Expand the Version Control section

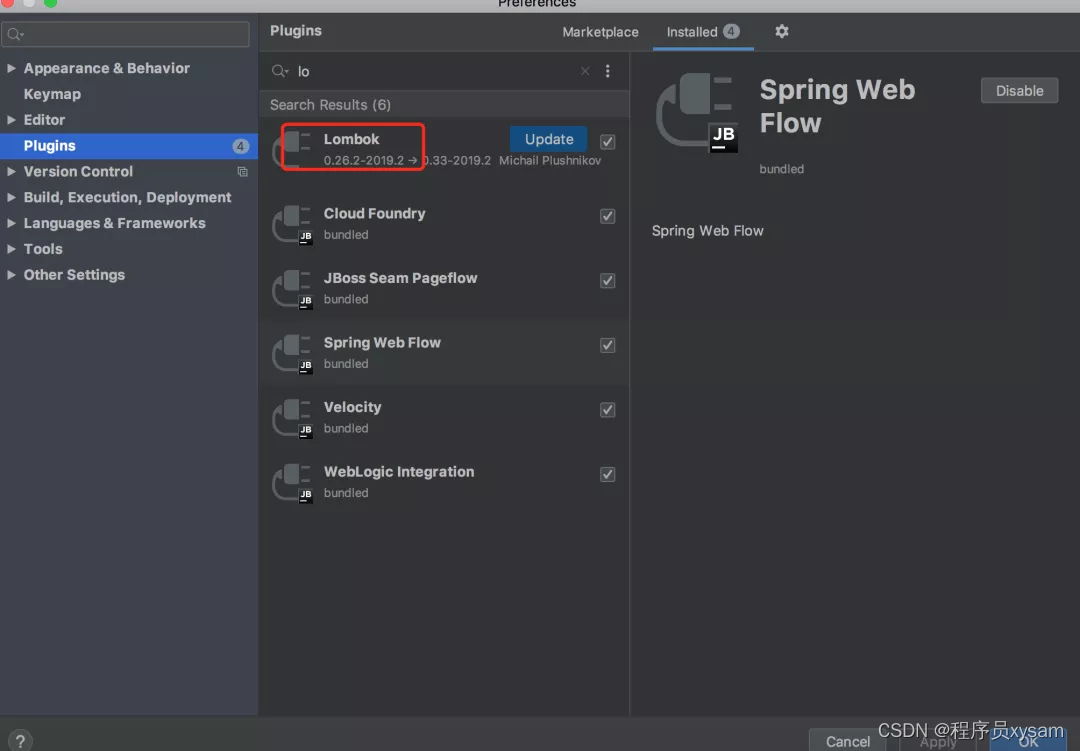(x=11, y=172)
